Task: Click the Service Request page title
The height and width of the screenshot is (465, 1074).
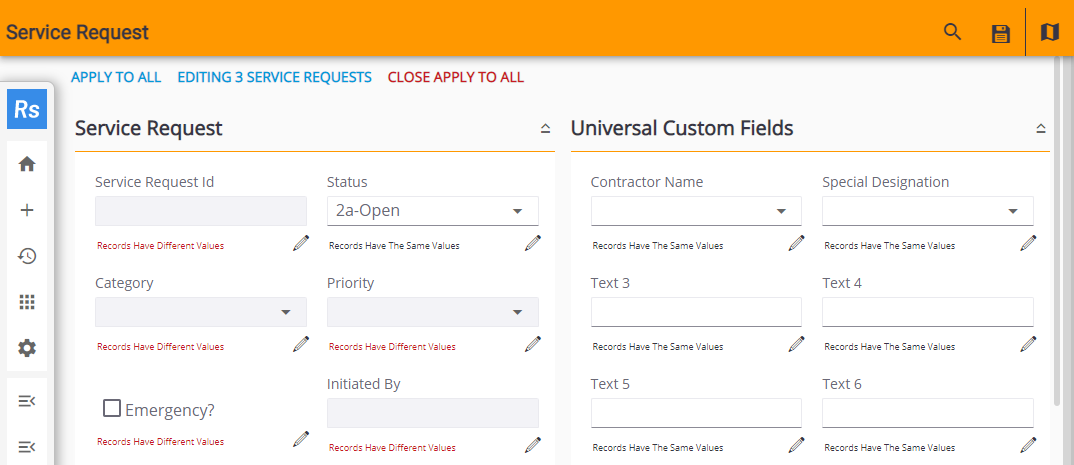Action: tap(77, 32)
